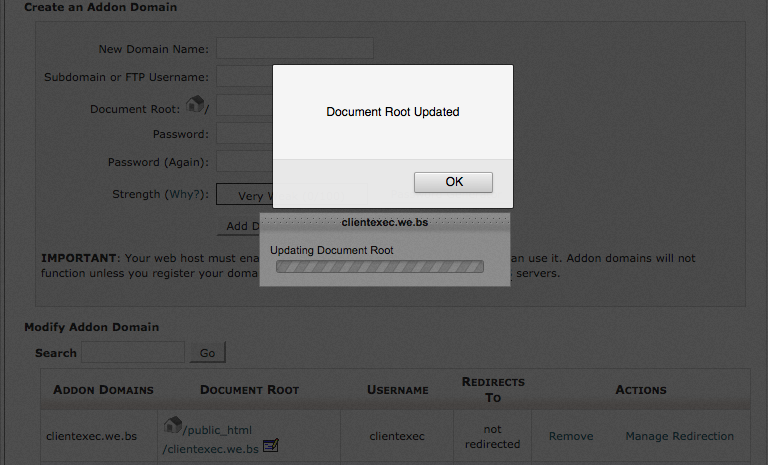The height and width of the screenshot is (465, 768).
Task: Click the Password (Again) input field
Action: point(244,161)
